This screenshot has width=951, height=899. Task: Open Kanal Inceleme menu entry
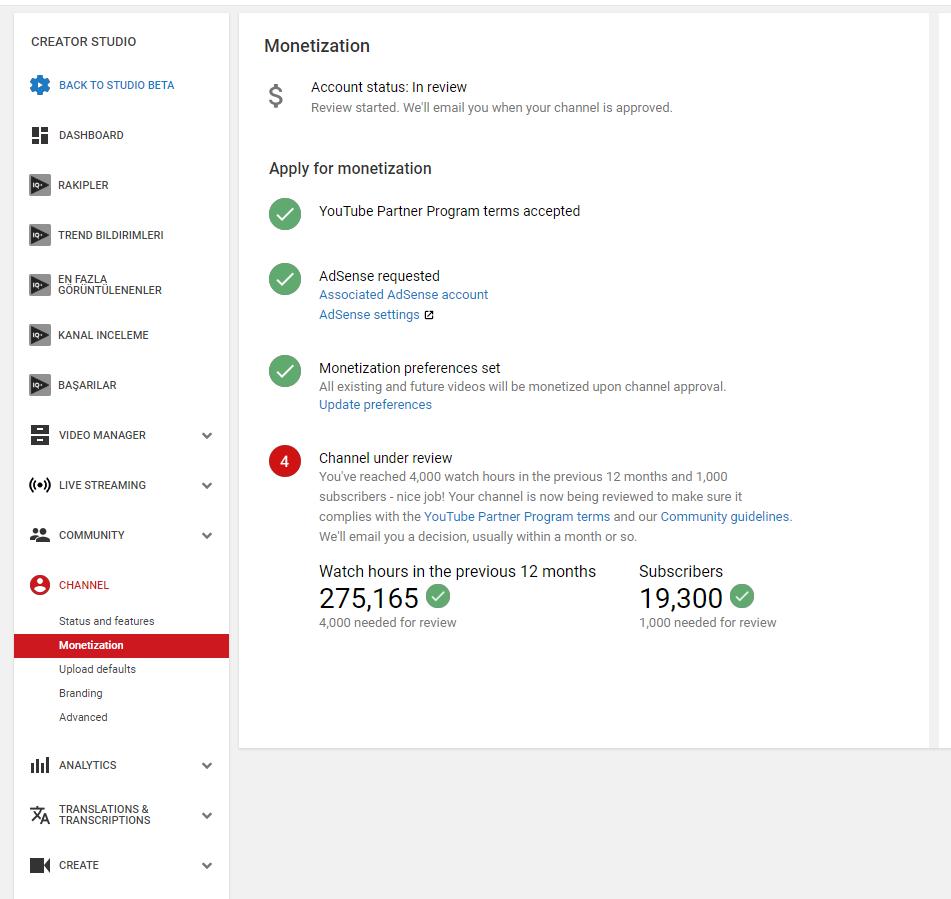pos(103,335)
